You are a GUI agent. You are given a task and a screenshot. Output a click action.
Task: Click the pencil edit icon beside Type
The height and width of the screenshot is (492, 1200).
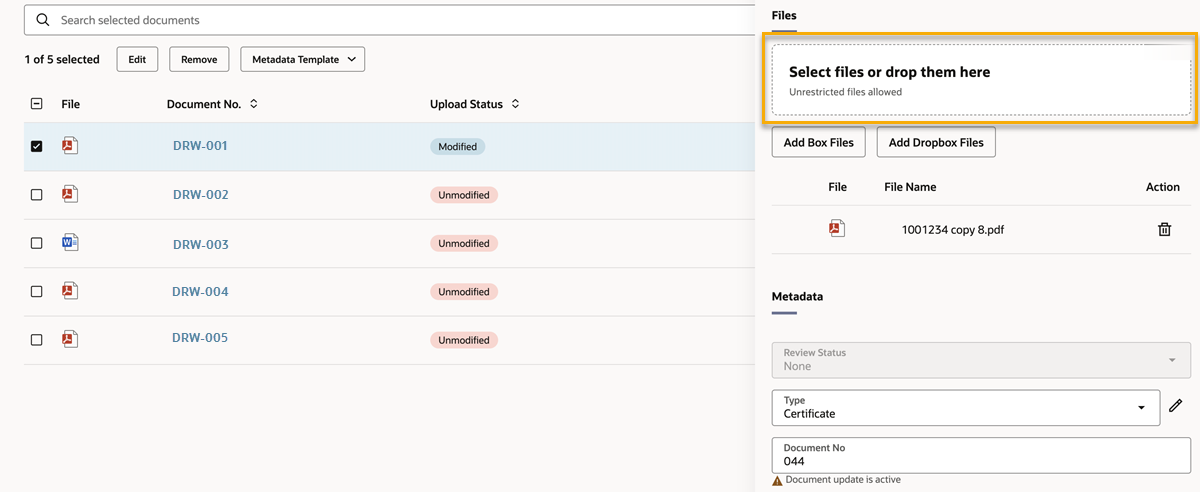(x=1176, y=406)
